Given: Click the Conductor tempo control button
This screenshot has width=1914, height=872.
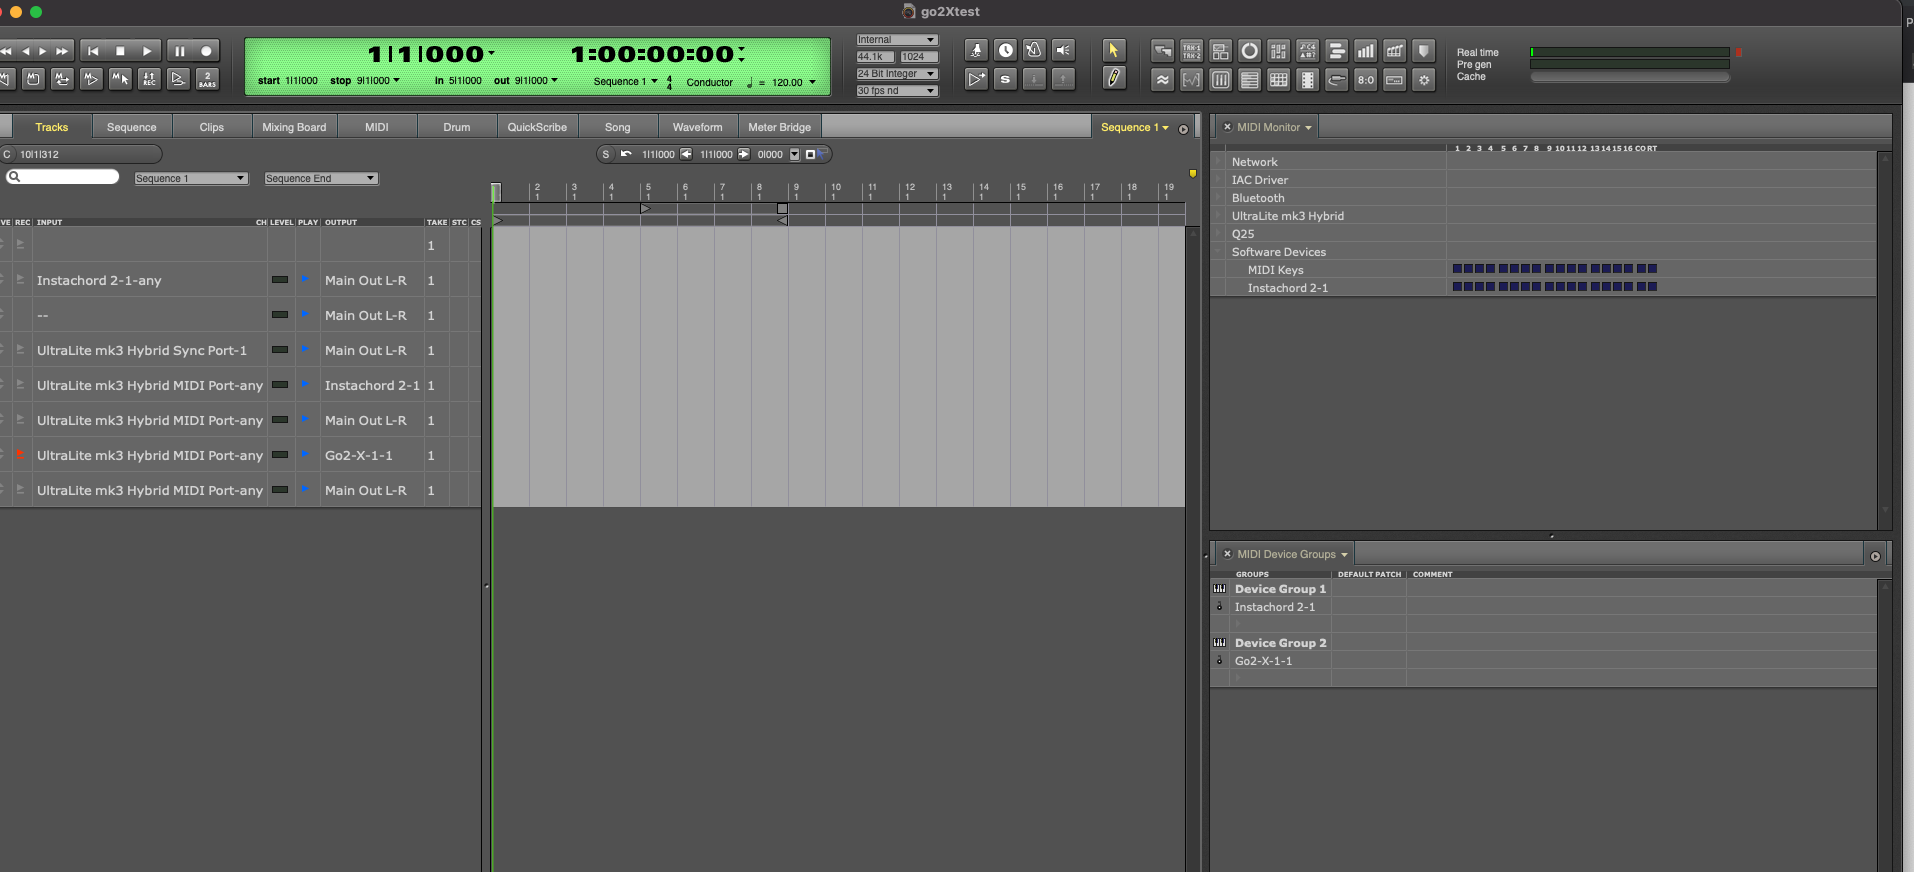Looking at the screenshot, I should tap(710, 82).
